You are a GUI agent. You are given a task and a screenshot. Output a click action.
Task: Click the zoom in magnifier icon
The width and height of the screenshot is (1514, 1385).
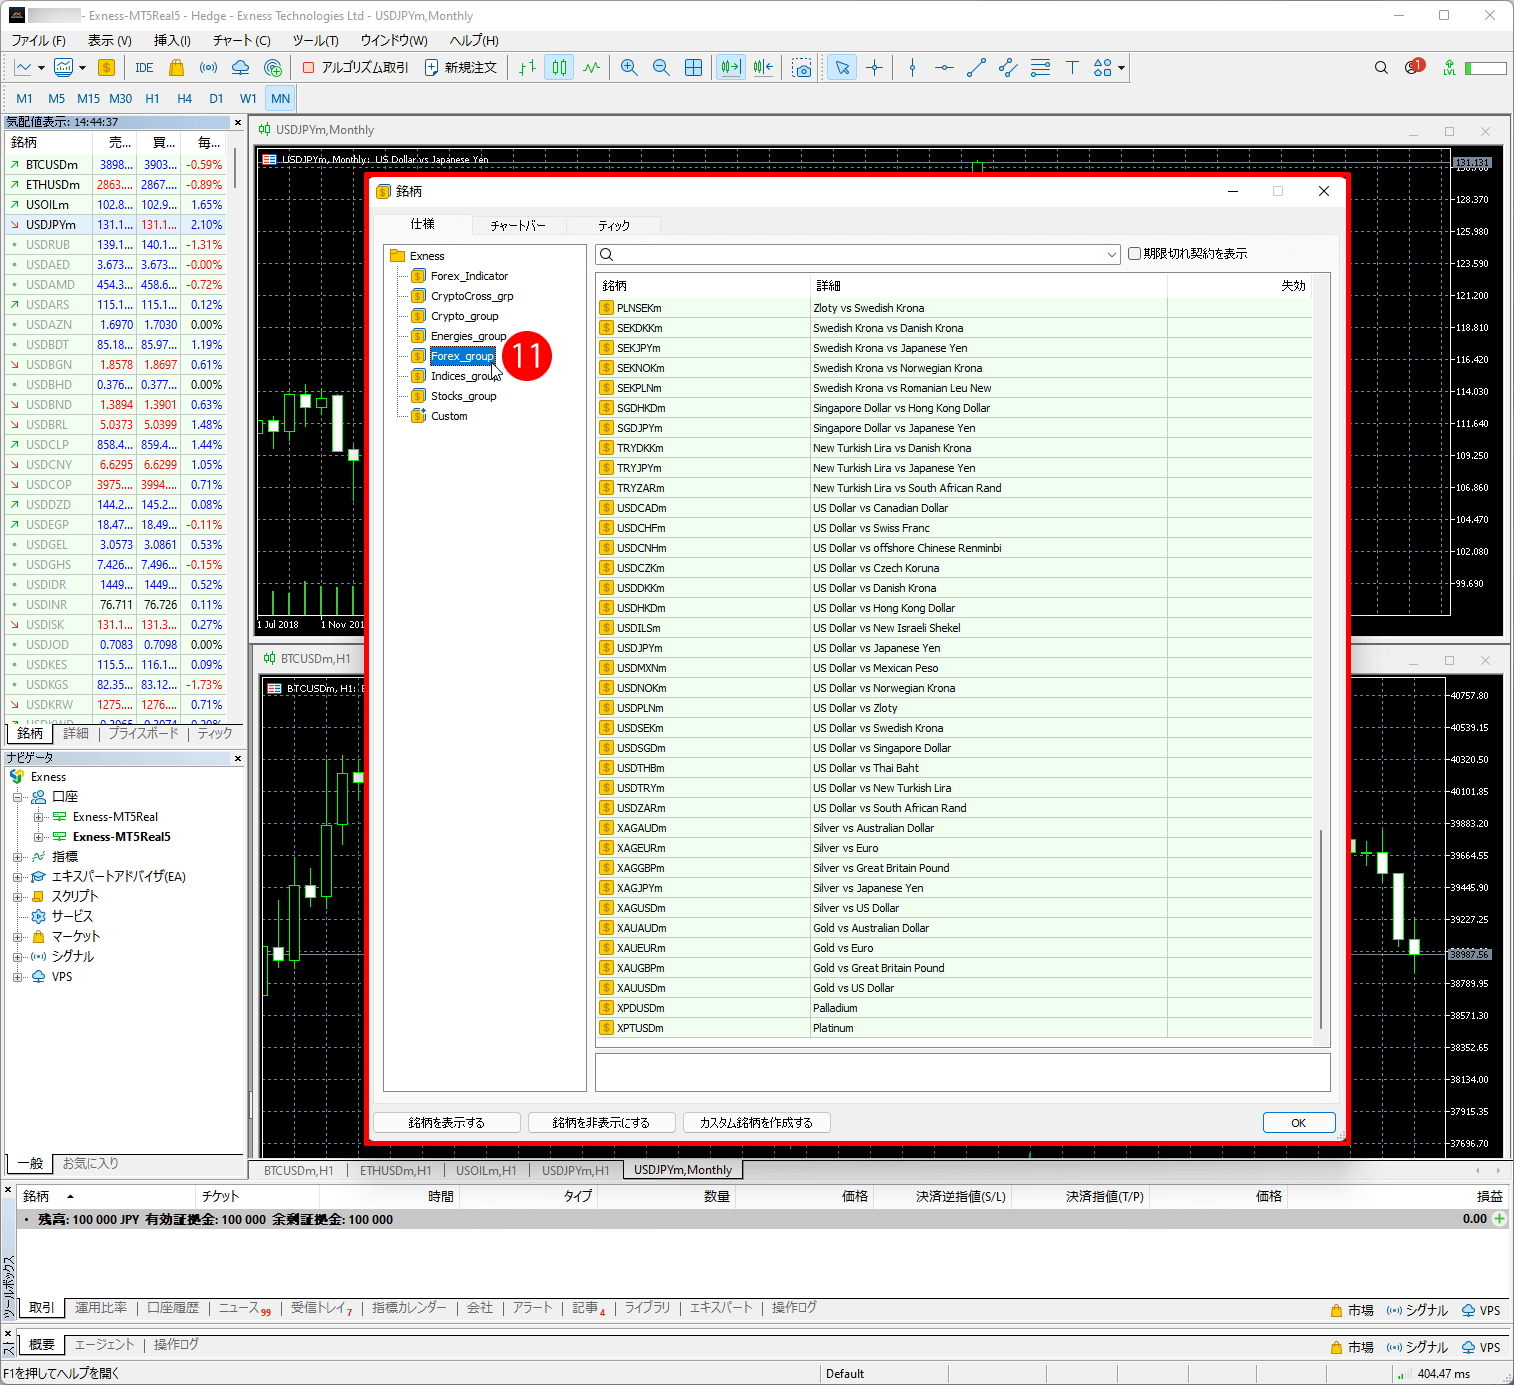click(x=629, y=68)
